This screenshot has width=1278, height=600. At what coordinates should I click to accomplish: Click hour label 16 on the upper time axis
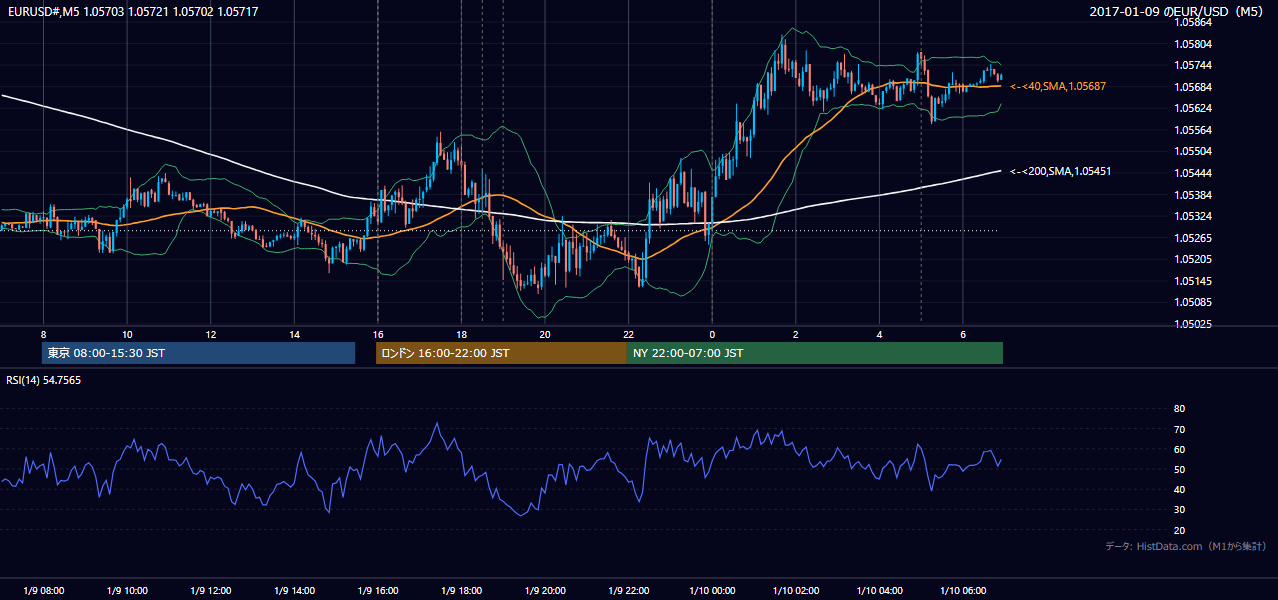pos(377,334)
